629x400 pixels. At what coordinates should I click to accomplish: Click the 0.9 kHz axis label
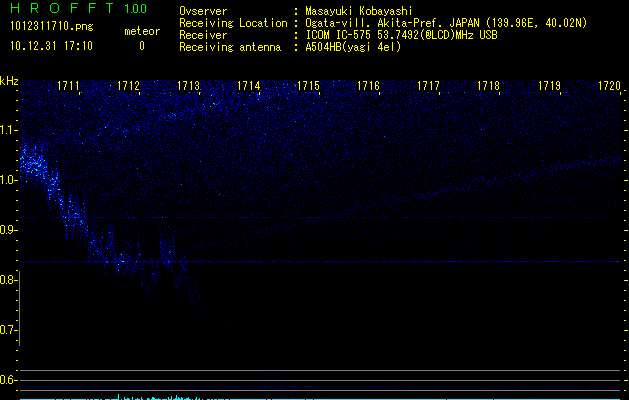coord(9,230)
